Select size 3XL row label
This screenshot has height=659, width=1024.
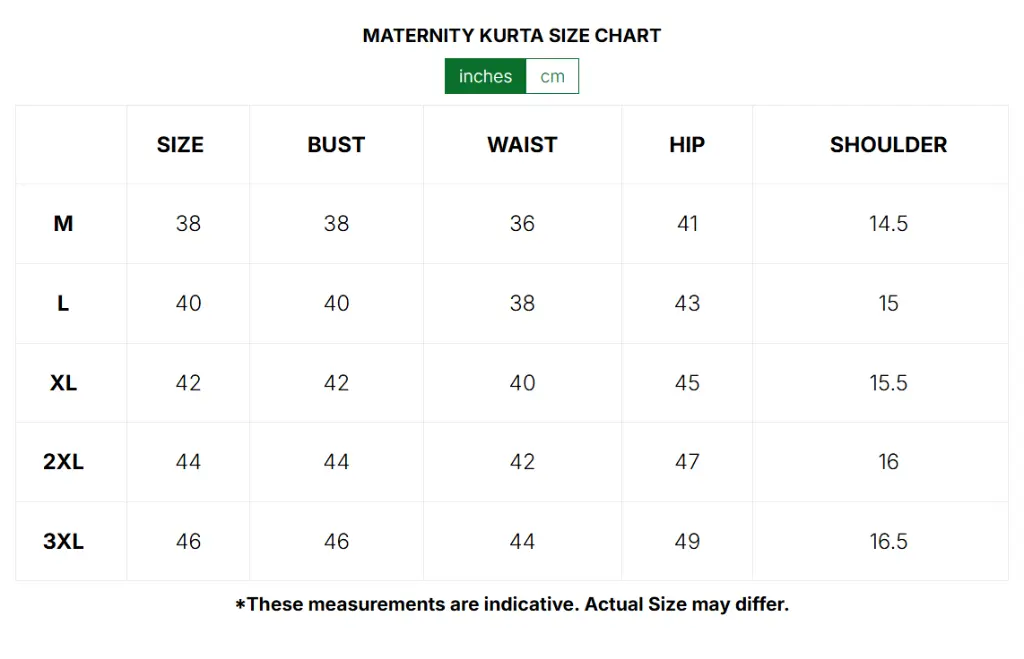[63, 540]
